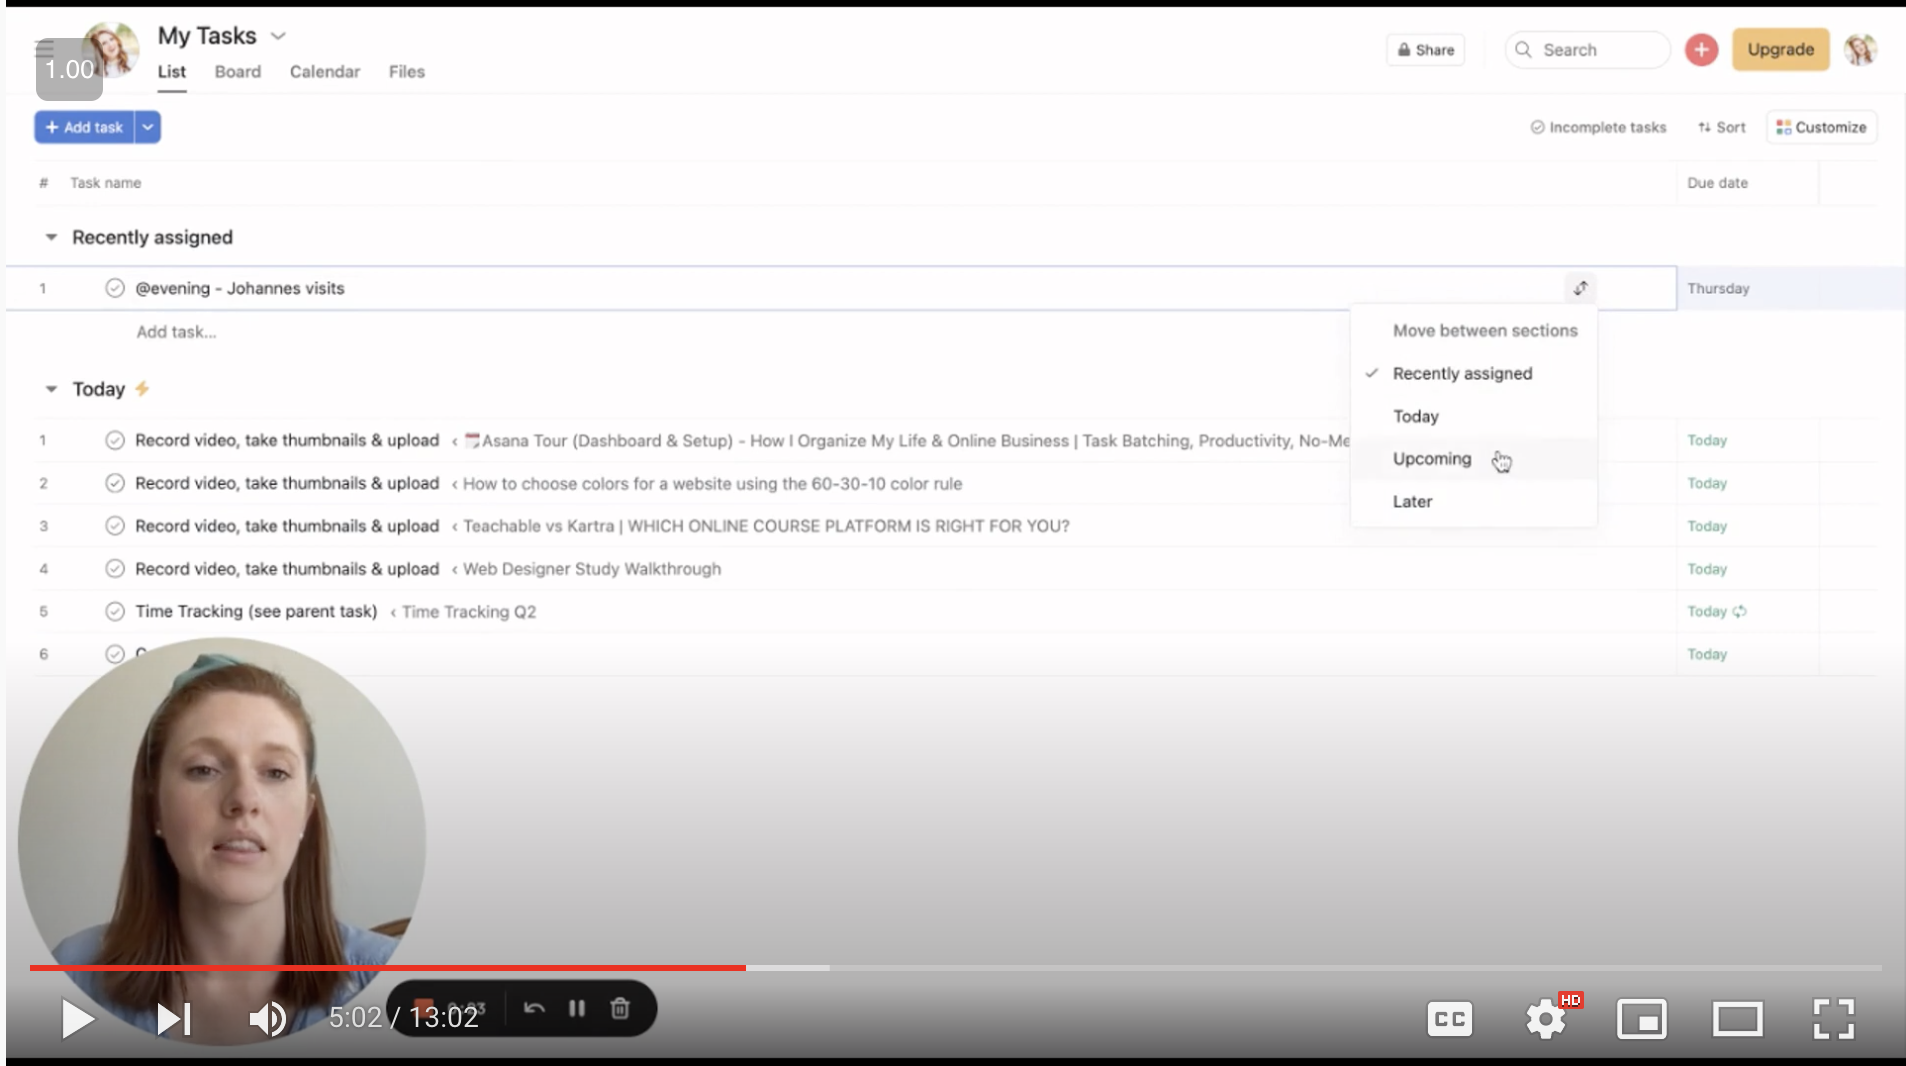Move task to Upcoming section
The height and width of the screenshot is (1066, 1906).
(1473, 459)
